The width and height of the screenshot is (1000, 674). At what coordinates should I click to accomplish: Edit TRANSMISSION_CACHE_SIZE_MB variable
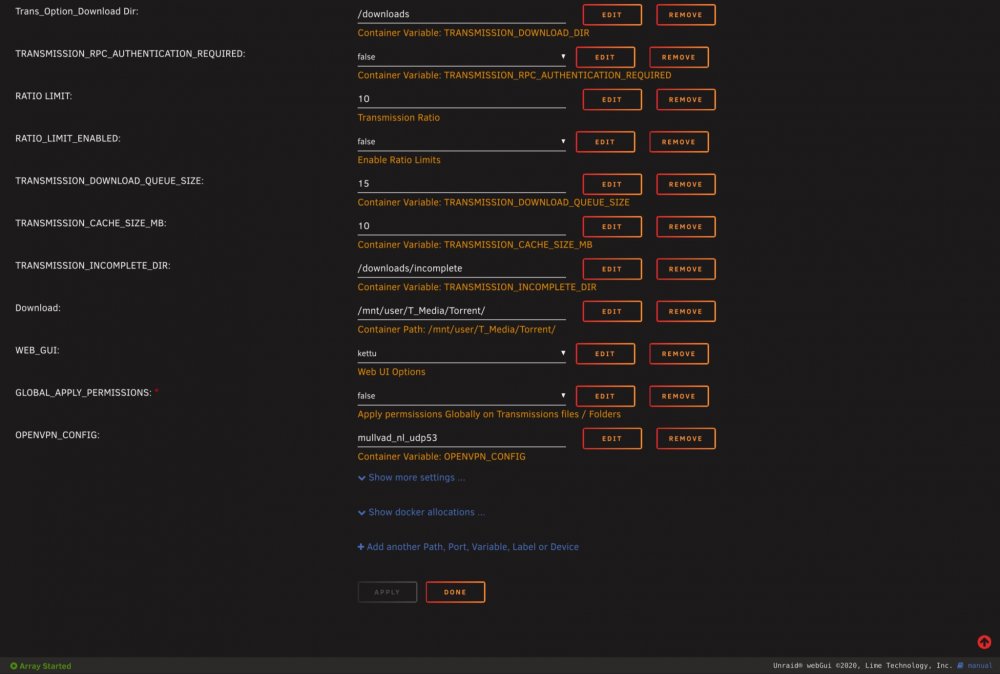click(x=612, y=226)
